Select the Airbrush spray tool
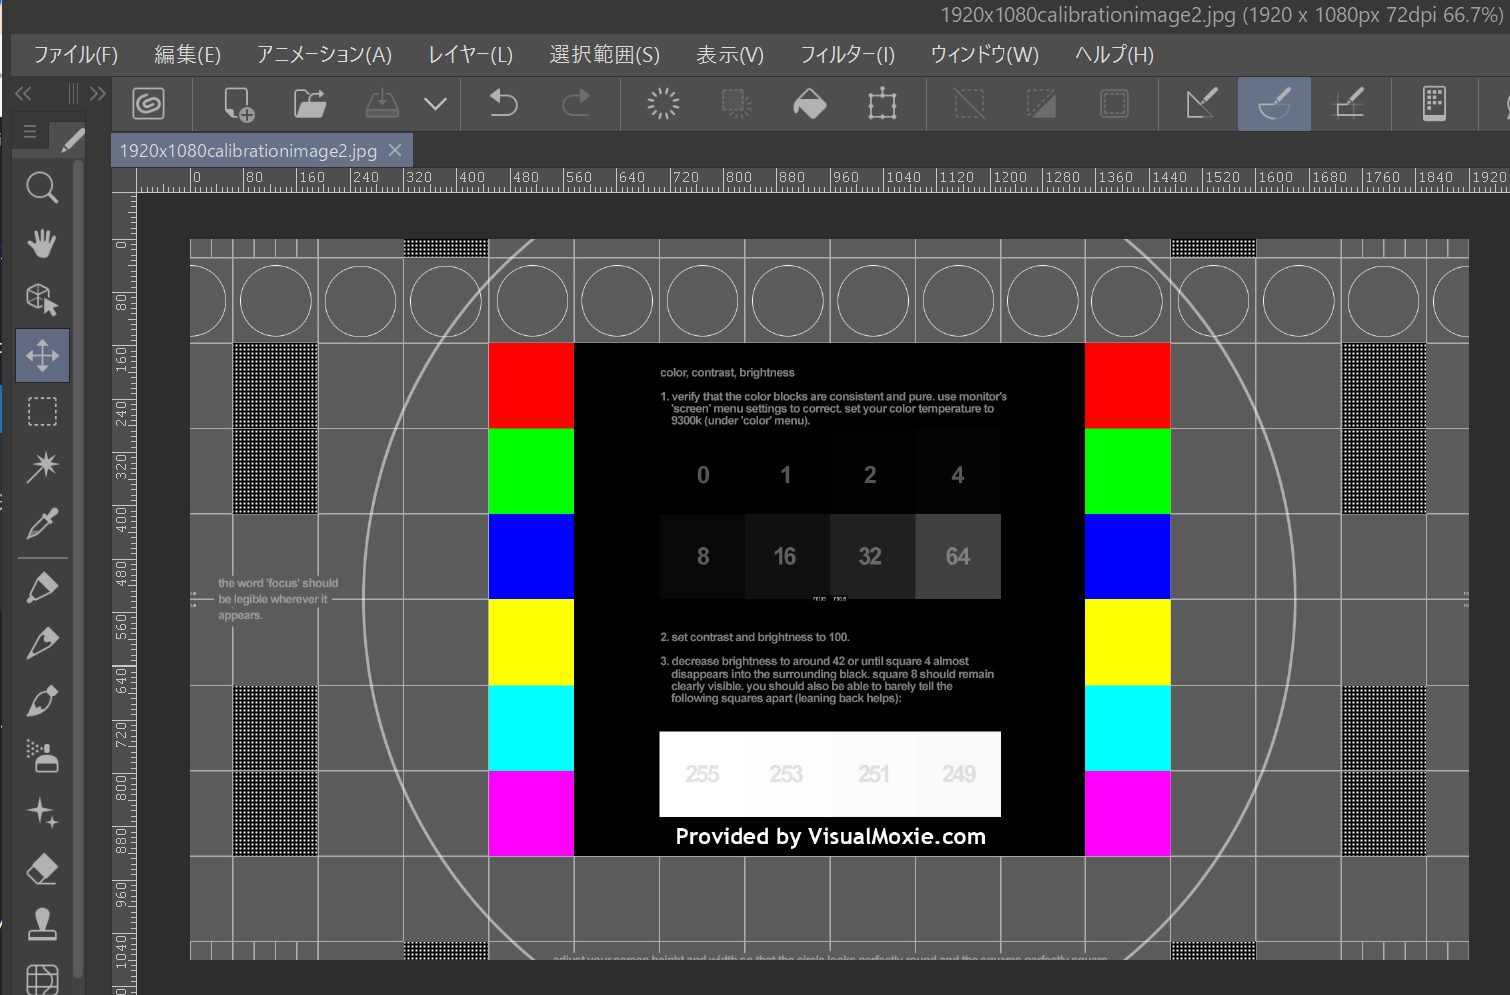The width and height of the screenshot is (1510, 995). click(42, 756)
